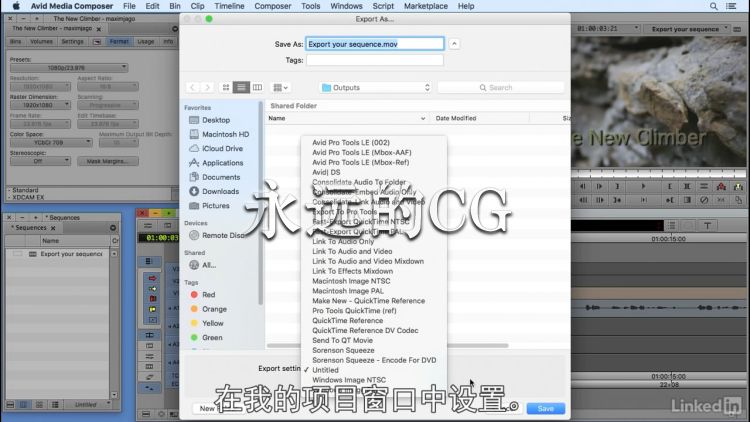Click the Clear Marks circle-slash icon

tap(704, 200)
